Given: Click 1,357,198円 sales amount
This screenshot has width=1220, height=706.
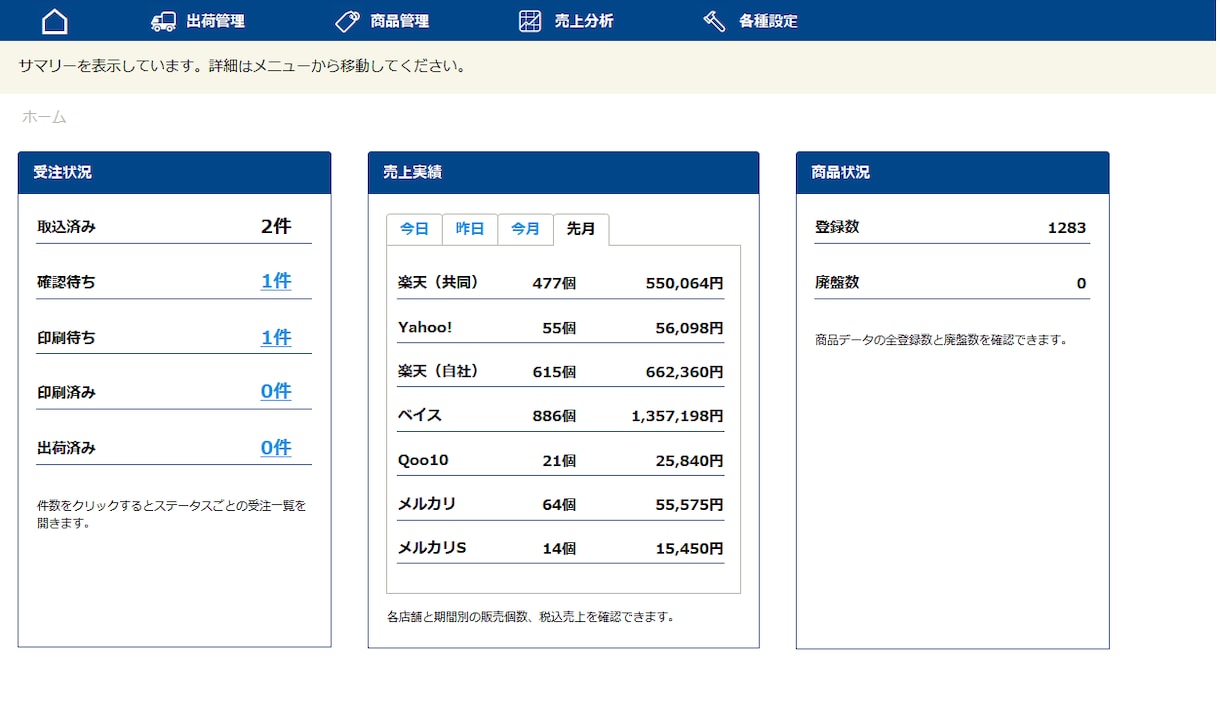Looking at the screenshot, I should [x=677, y=416].
